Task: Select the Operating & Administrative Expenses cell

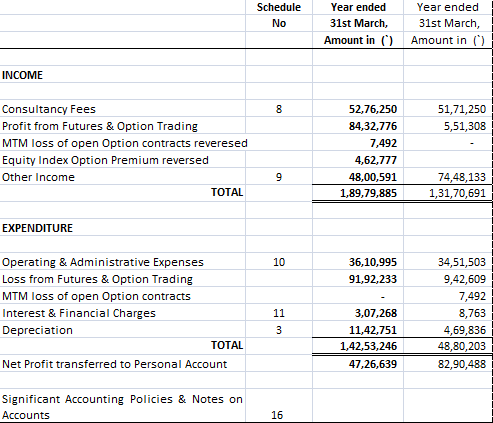Action: click(122, 262)
